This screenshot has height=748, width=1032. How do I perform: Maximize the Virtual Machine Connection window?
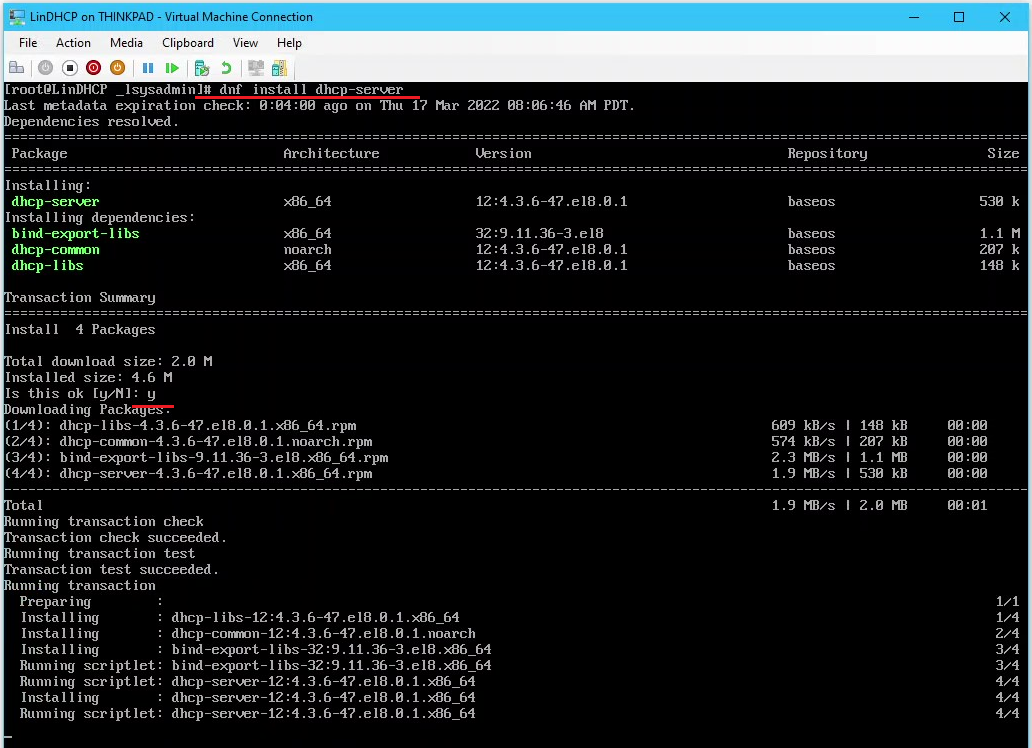click(959, 17)
